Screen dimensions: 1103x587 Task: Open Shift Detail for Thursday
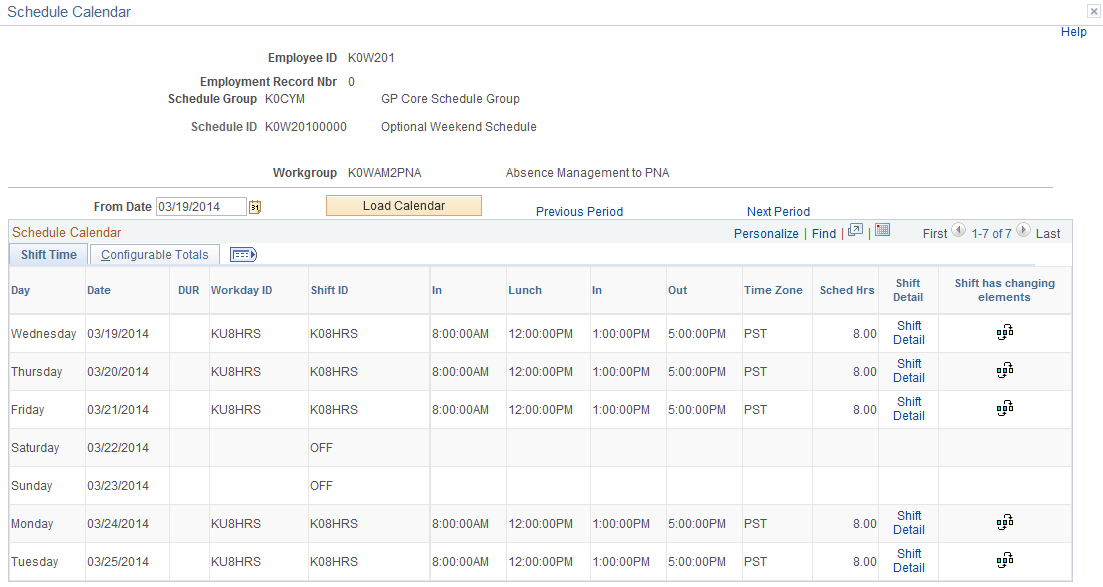pyautogui.click(x=908, y=371)
